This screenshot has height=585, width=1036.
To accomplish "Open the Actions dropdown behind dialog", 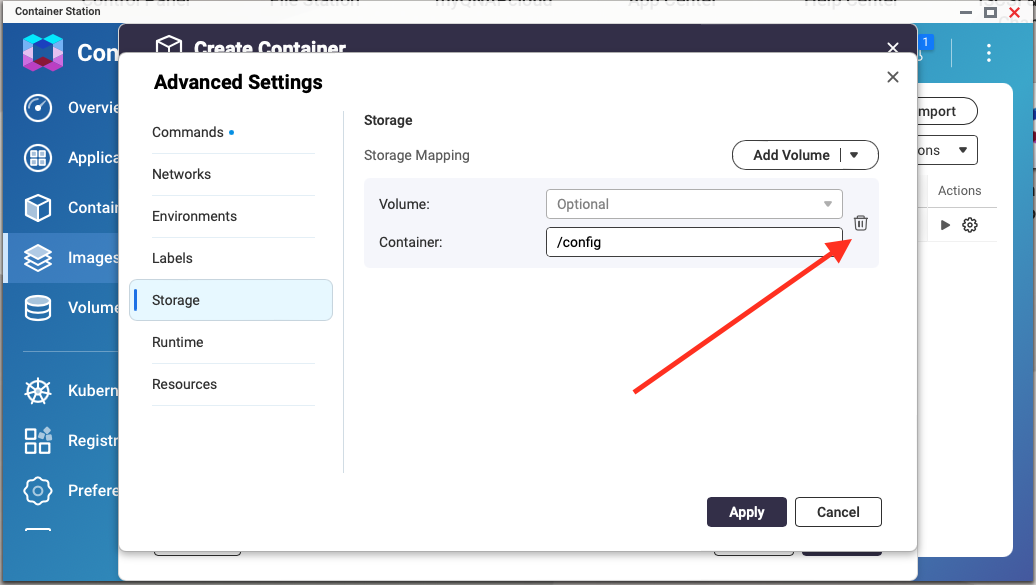I will coord(947,150).
